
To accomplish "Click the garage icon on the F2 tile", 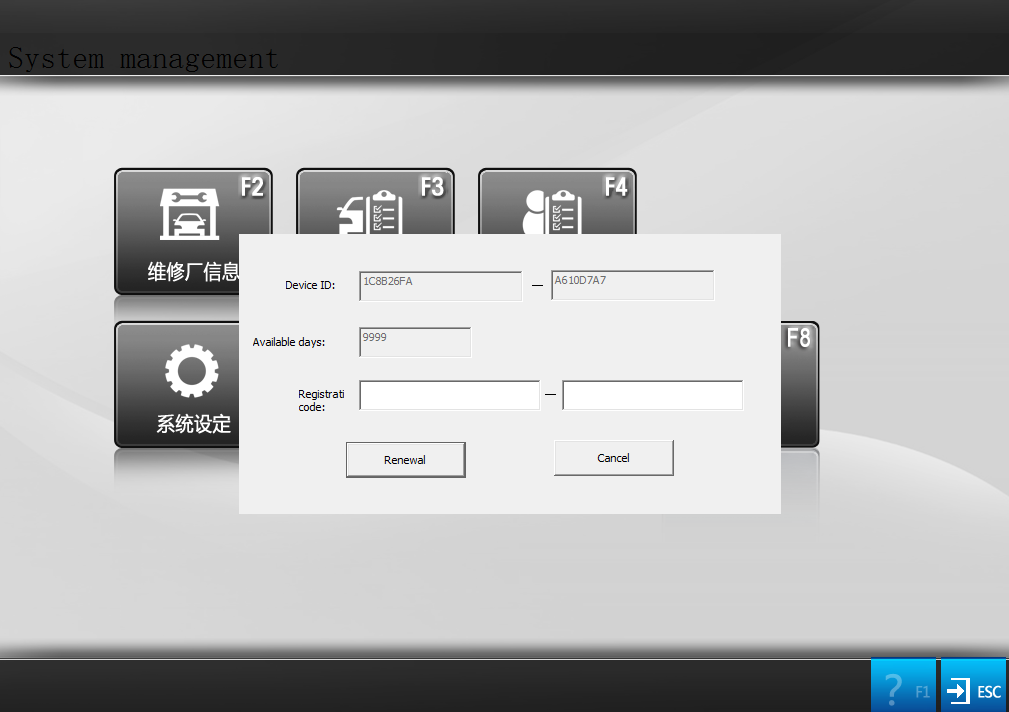I will click(x=189, y=213).
